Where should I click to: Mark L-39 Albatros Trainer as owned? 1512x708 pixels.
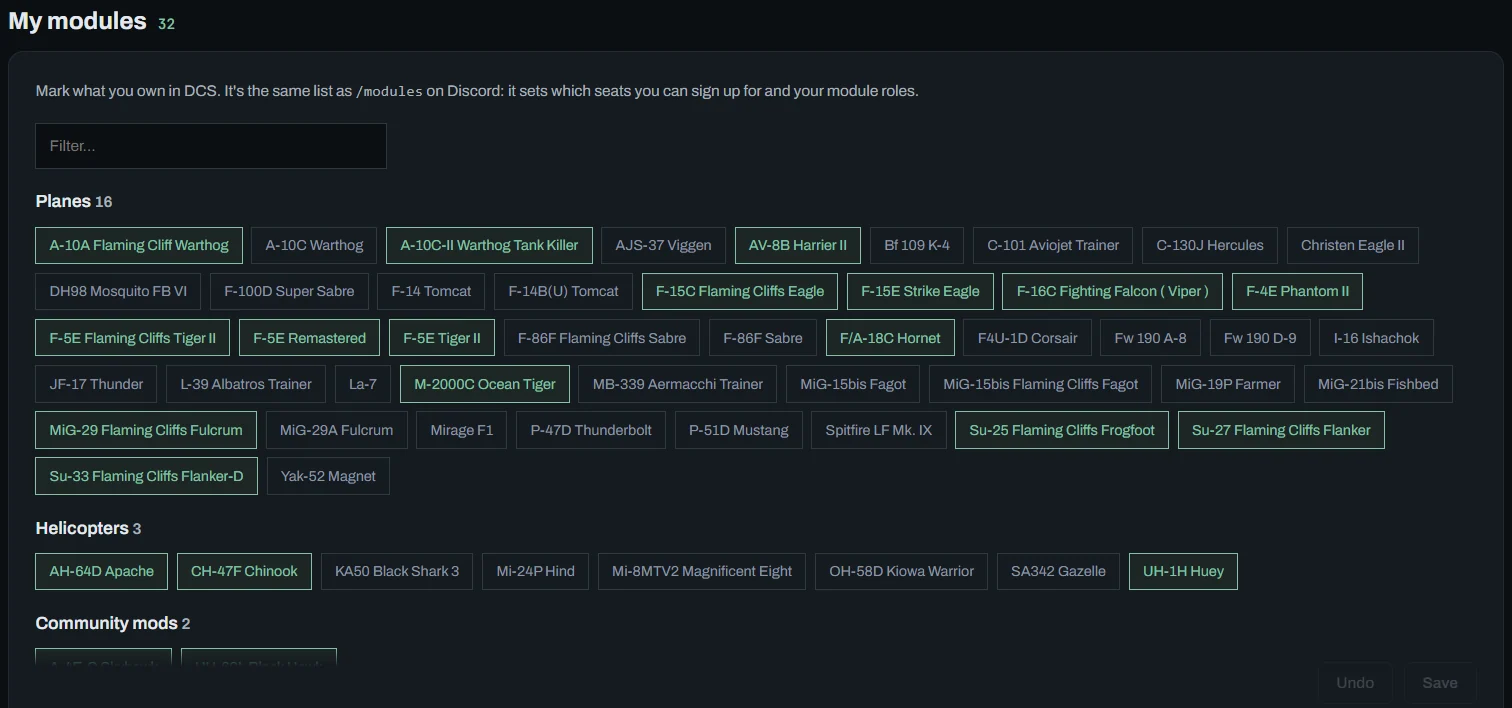click(x=246, y=384)
